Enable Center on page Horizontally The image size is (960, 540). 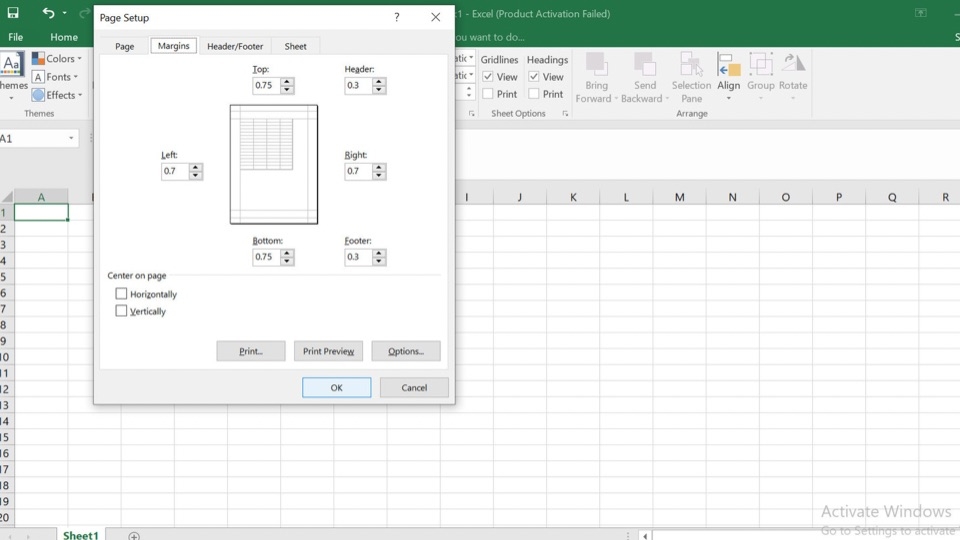(x=121, y=294)
